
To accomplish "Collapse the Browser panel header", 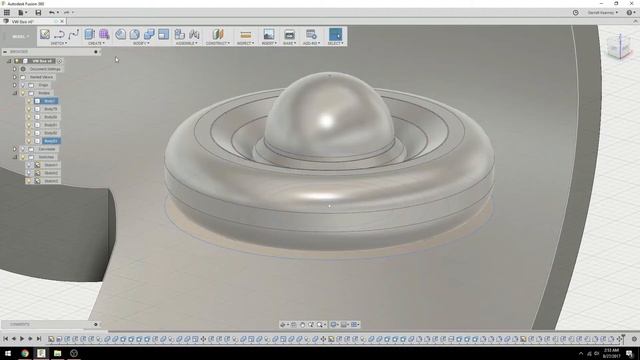I will pyautogui.click(x=5, y=52).
